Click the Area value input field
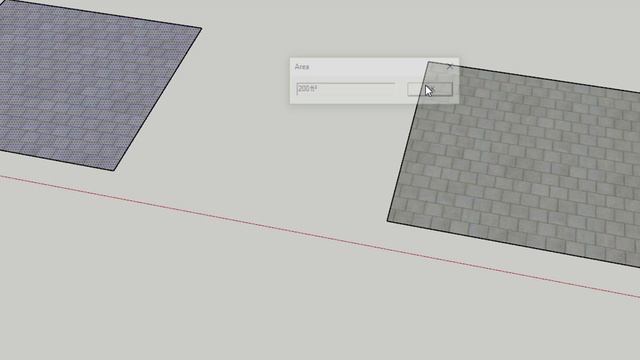The height and width of the screenshot is (360, 640). click(x=346, y=89)
